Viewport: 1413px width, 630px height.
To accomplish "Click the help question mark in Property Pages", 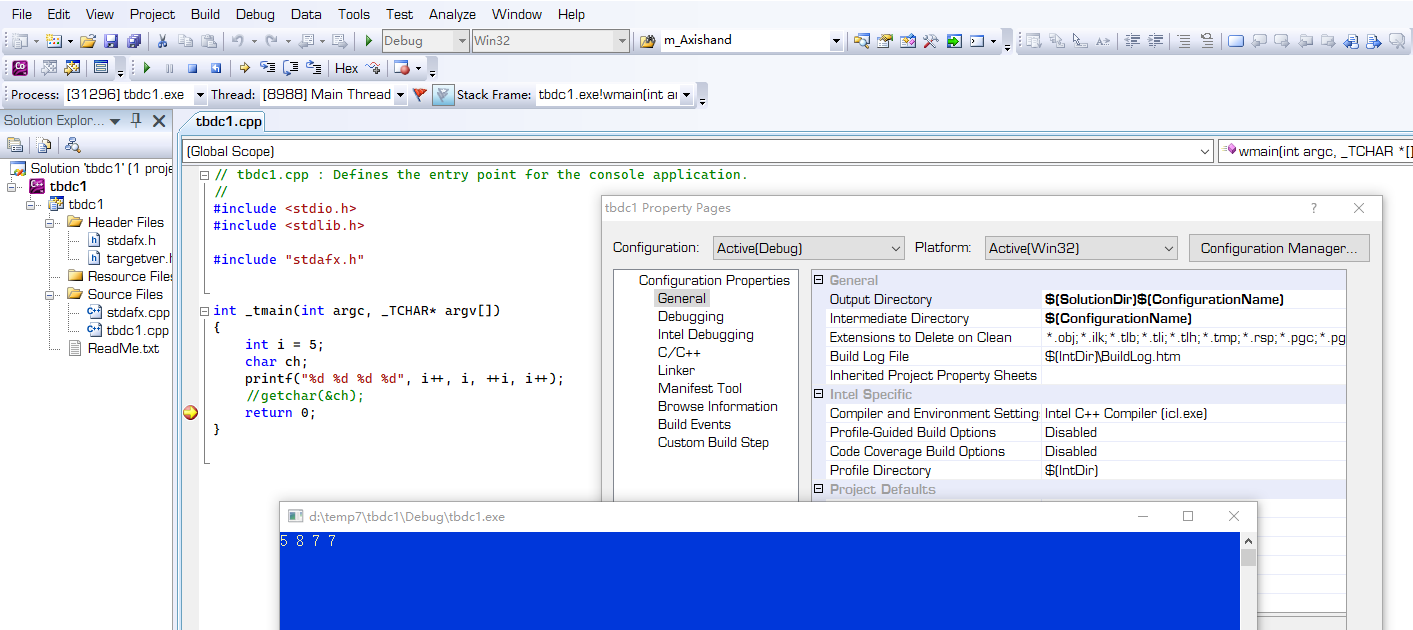I will pos(1313,208).
